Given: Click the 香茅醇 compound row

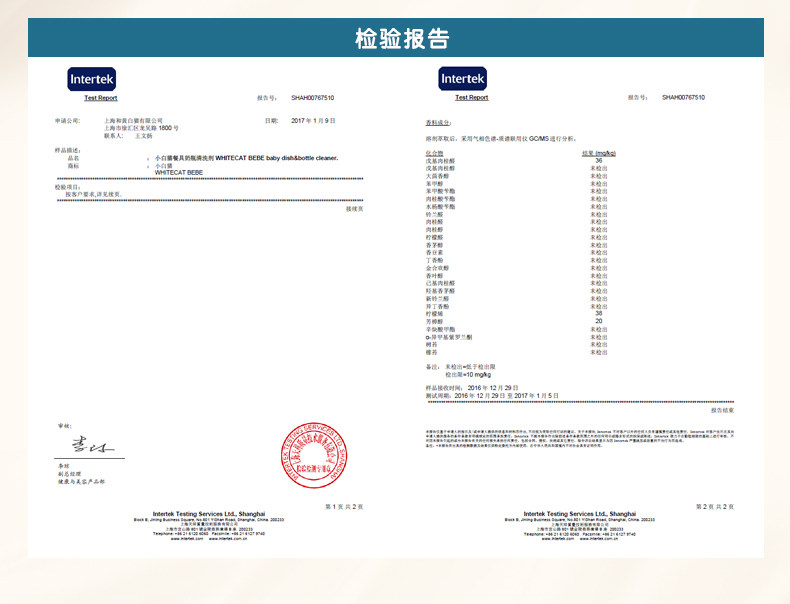Looking at the screenshot, I should click(516, 245).
